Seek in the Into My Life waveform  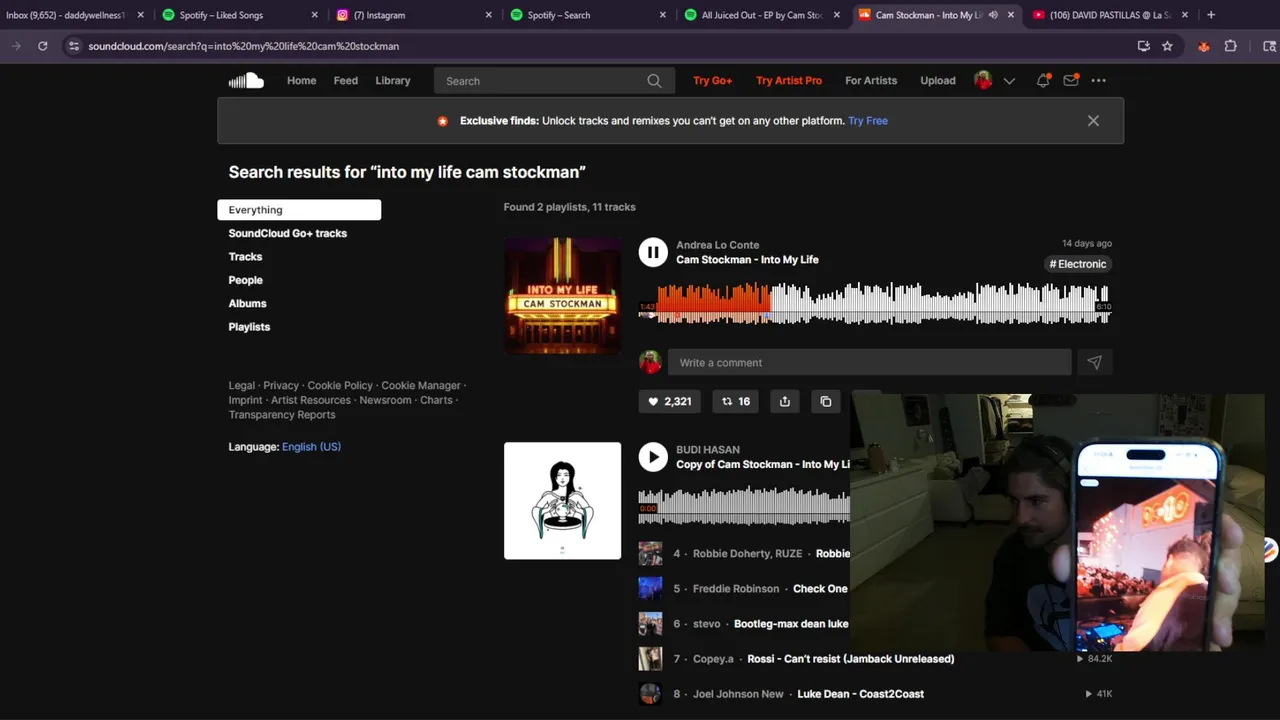(x=875, y=304)
